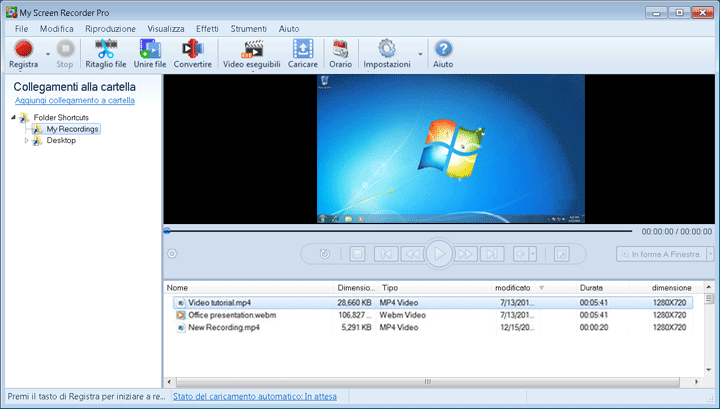Select the Office presentation.webm file

[231, 314]
